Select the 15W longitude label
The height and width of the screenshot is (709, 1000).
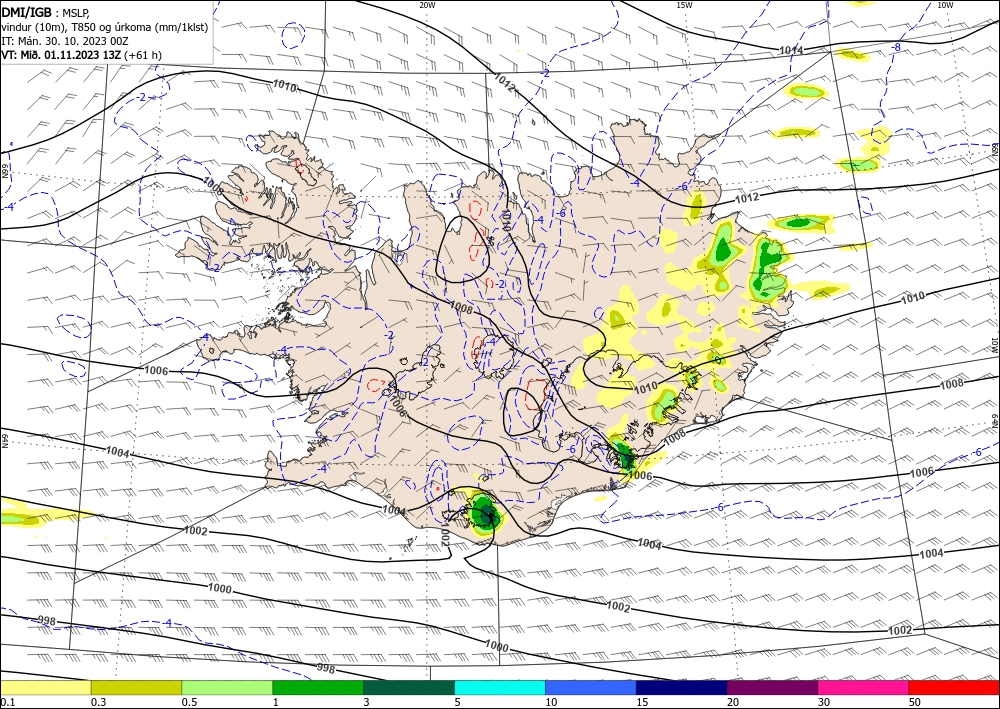684,5
